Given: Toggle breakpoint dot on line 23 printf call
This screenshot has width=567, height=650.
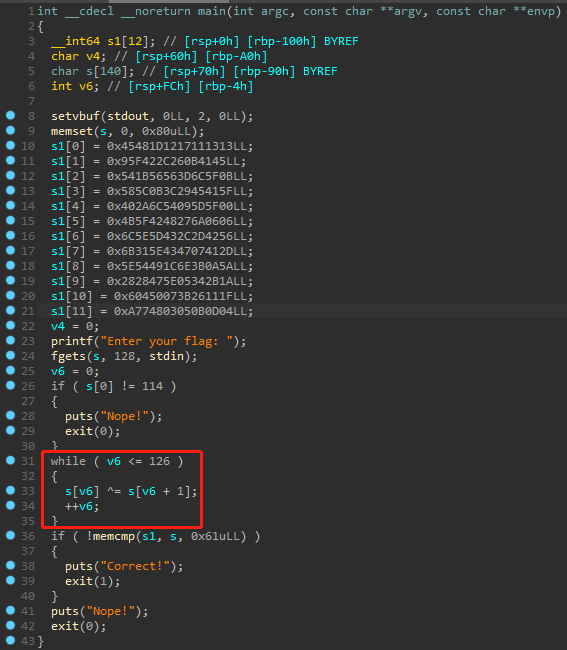Looking at the screenshot, I should (10, 341).
